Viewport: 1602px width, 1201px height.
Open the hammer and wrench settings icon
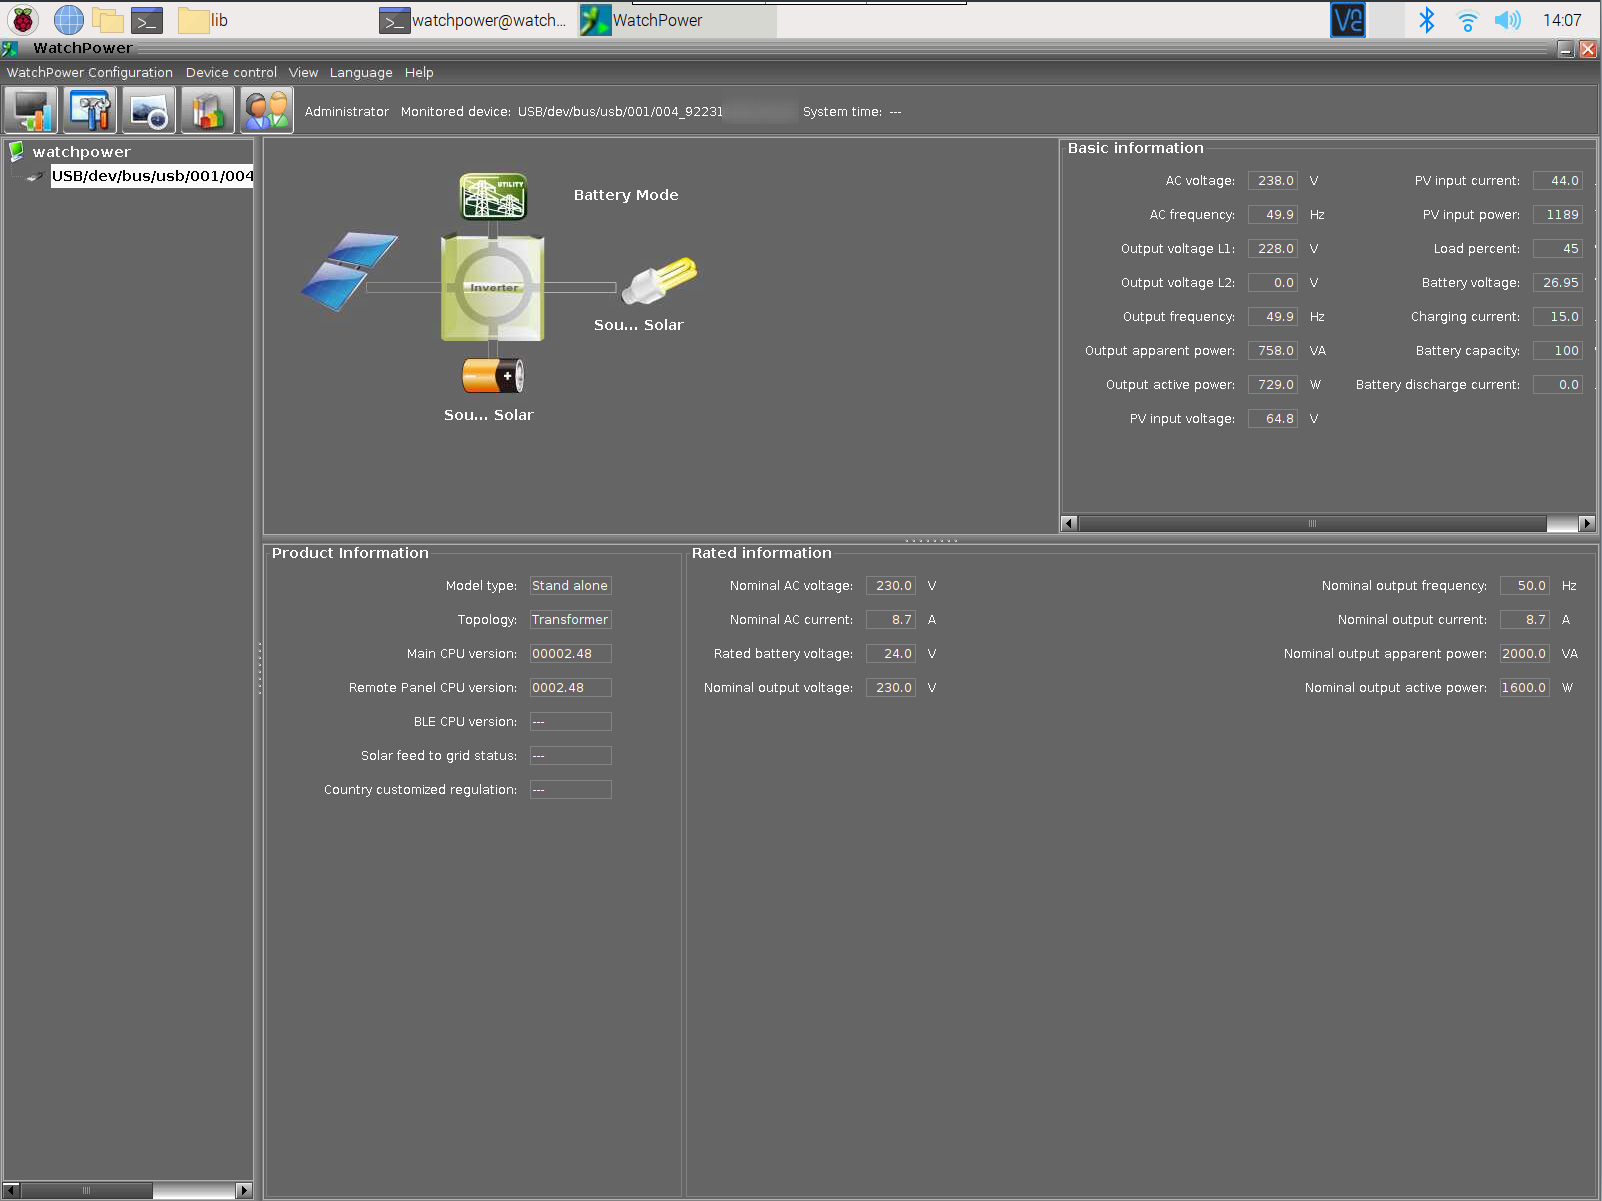coord(90,110)
